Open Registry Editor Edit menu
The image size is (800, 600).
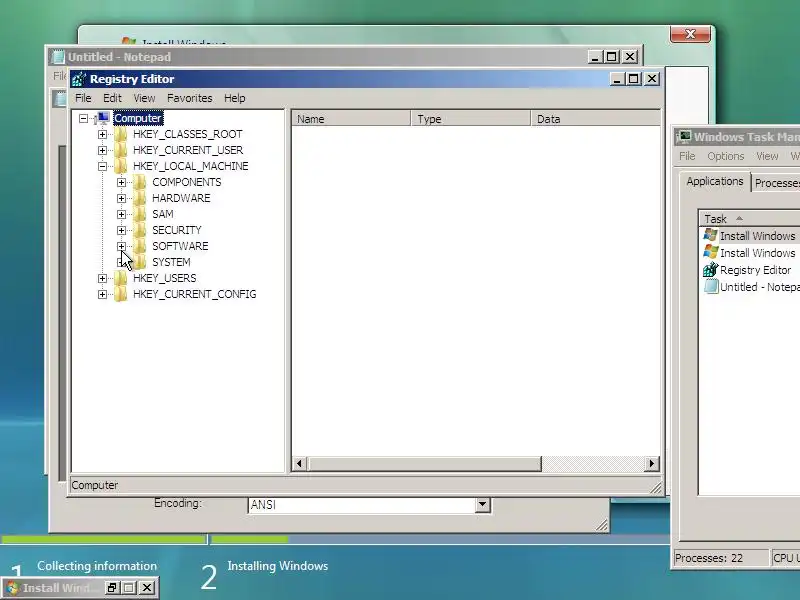[112, 98]
